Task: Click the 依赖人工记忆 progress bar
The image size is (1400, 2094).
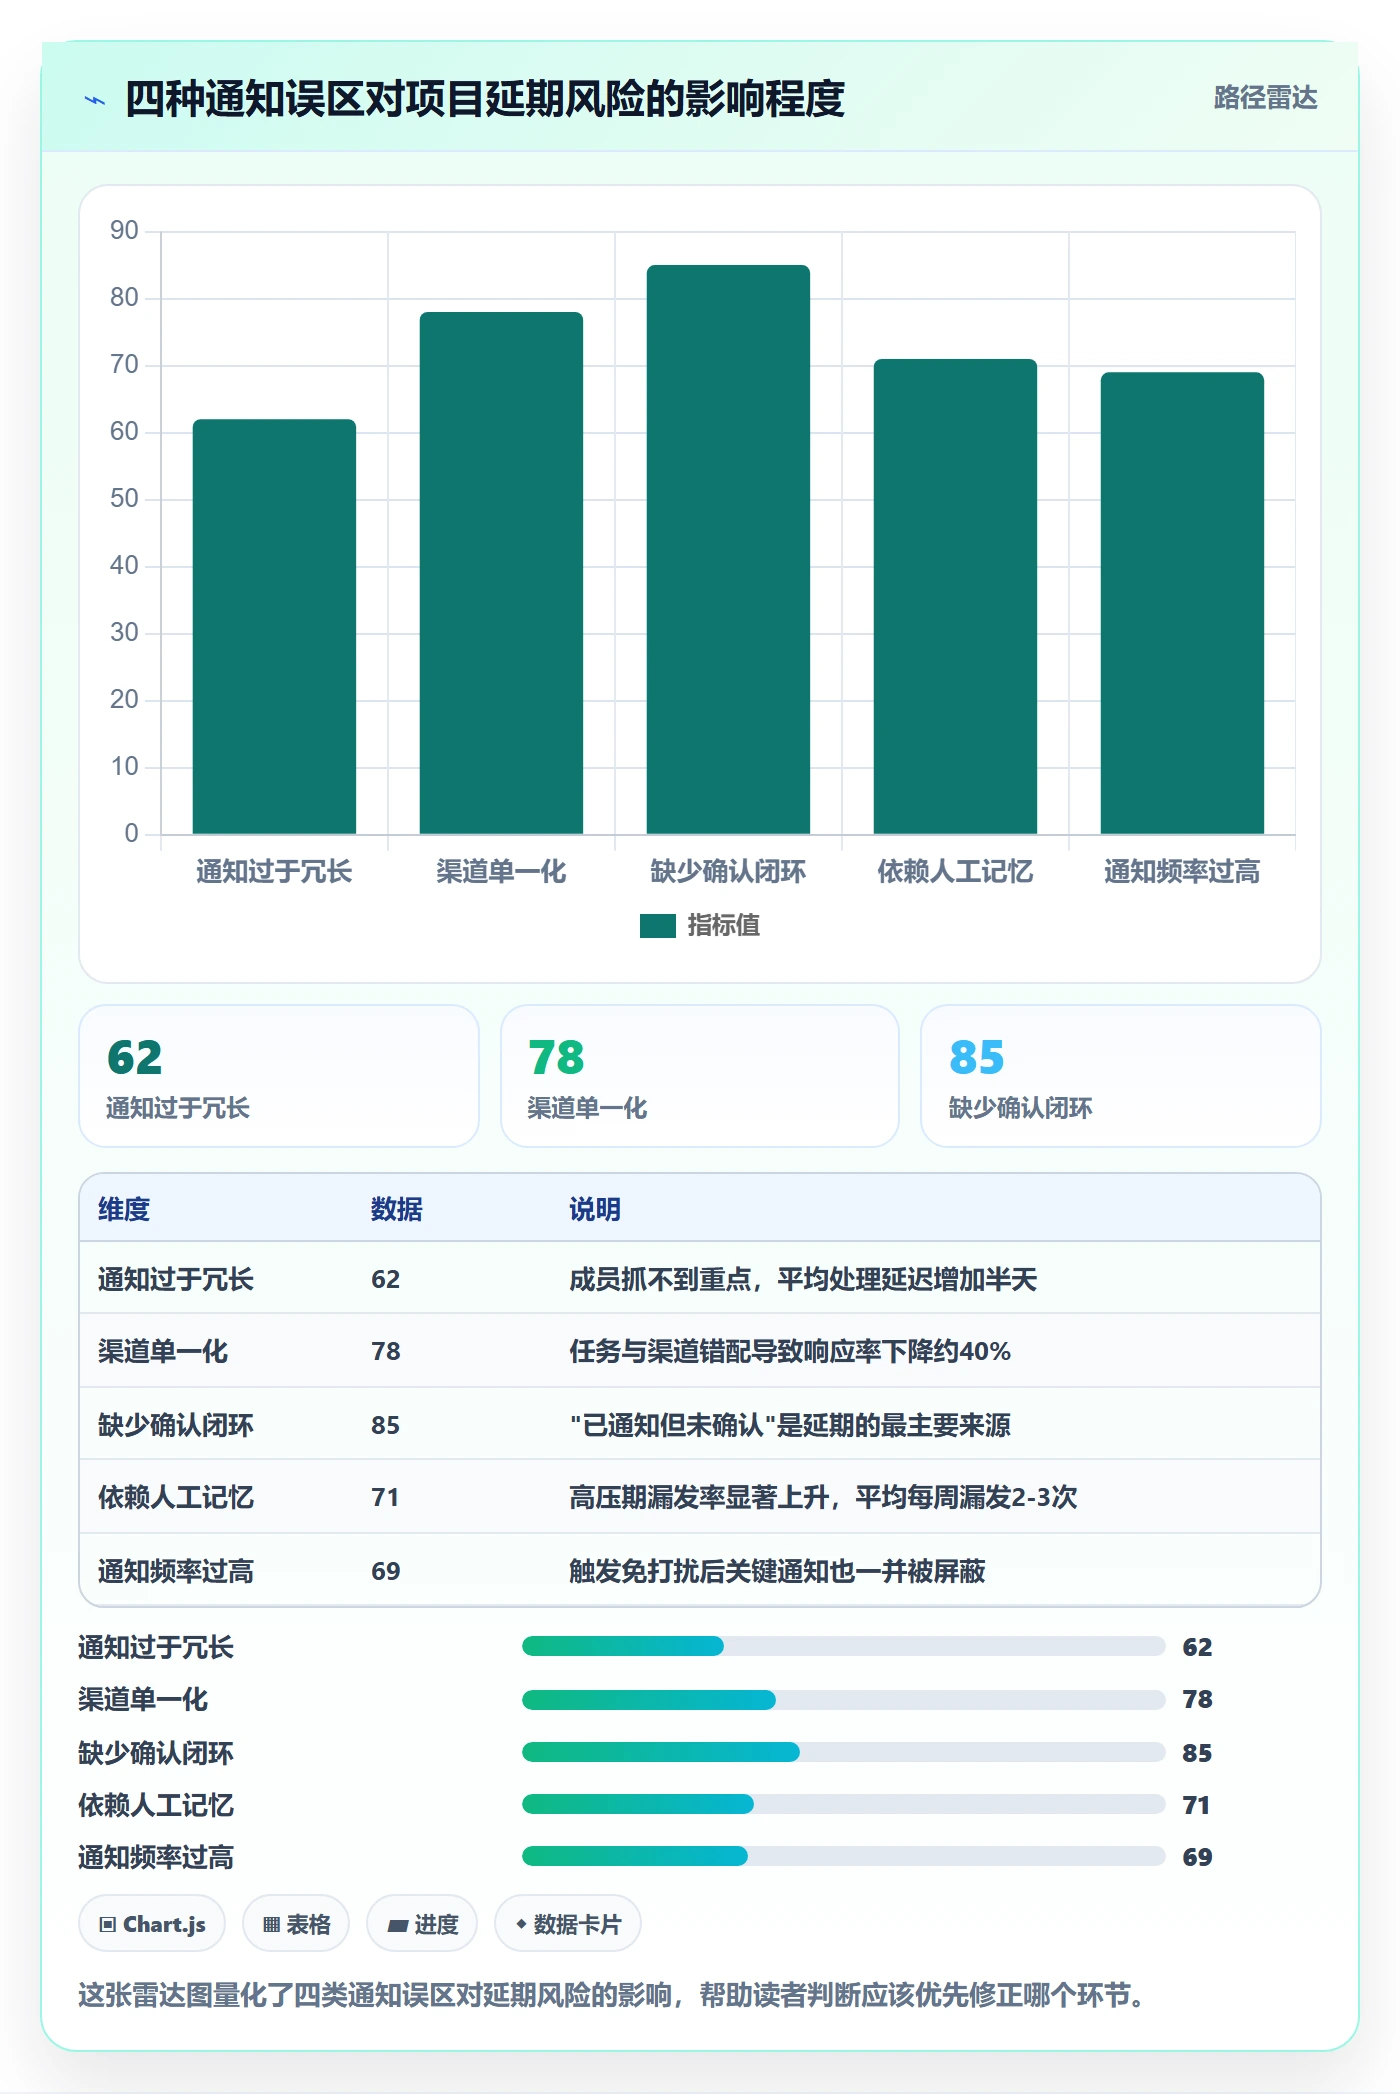Action: point(843,1804)
